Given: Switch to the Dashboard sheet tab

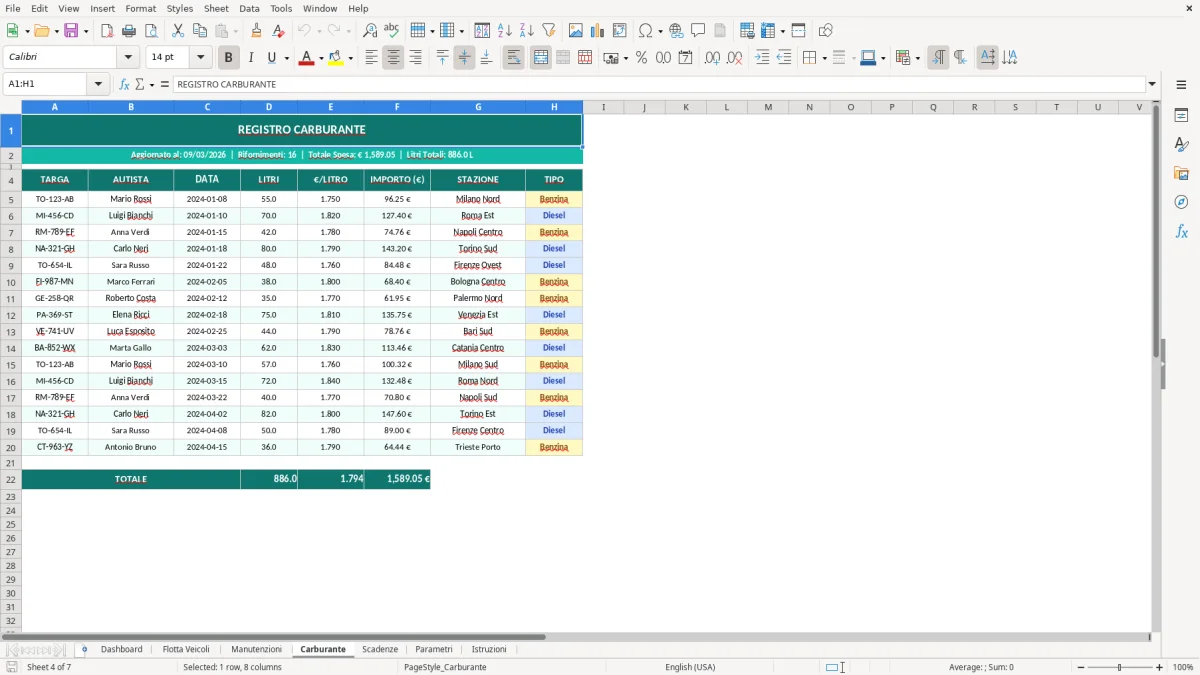Looking at the screenshot, I should coord(122,650).
